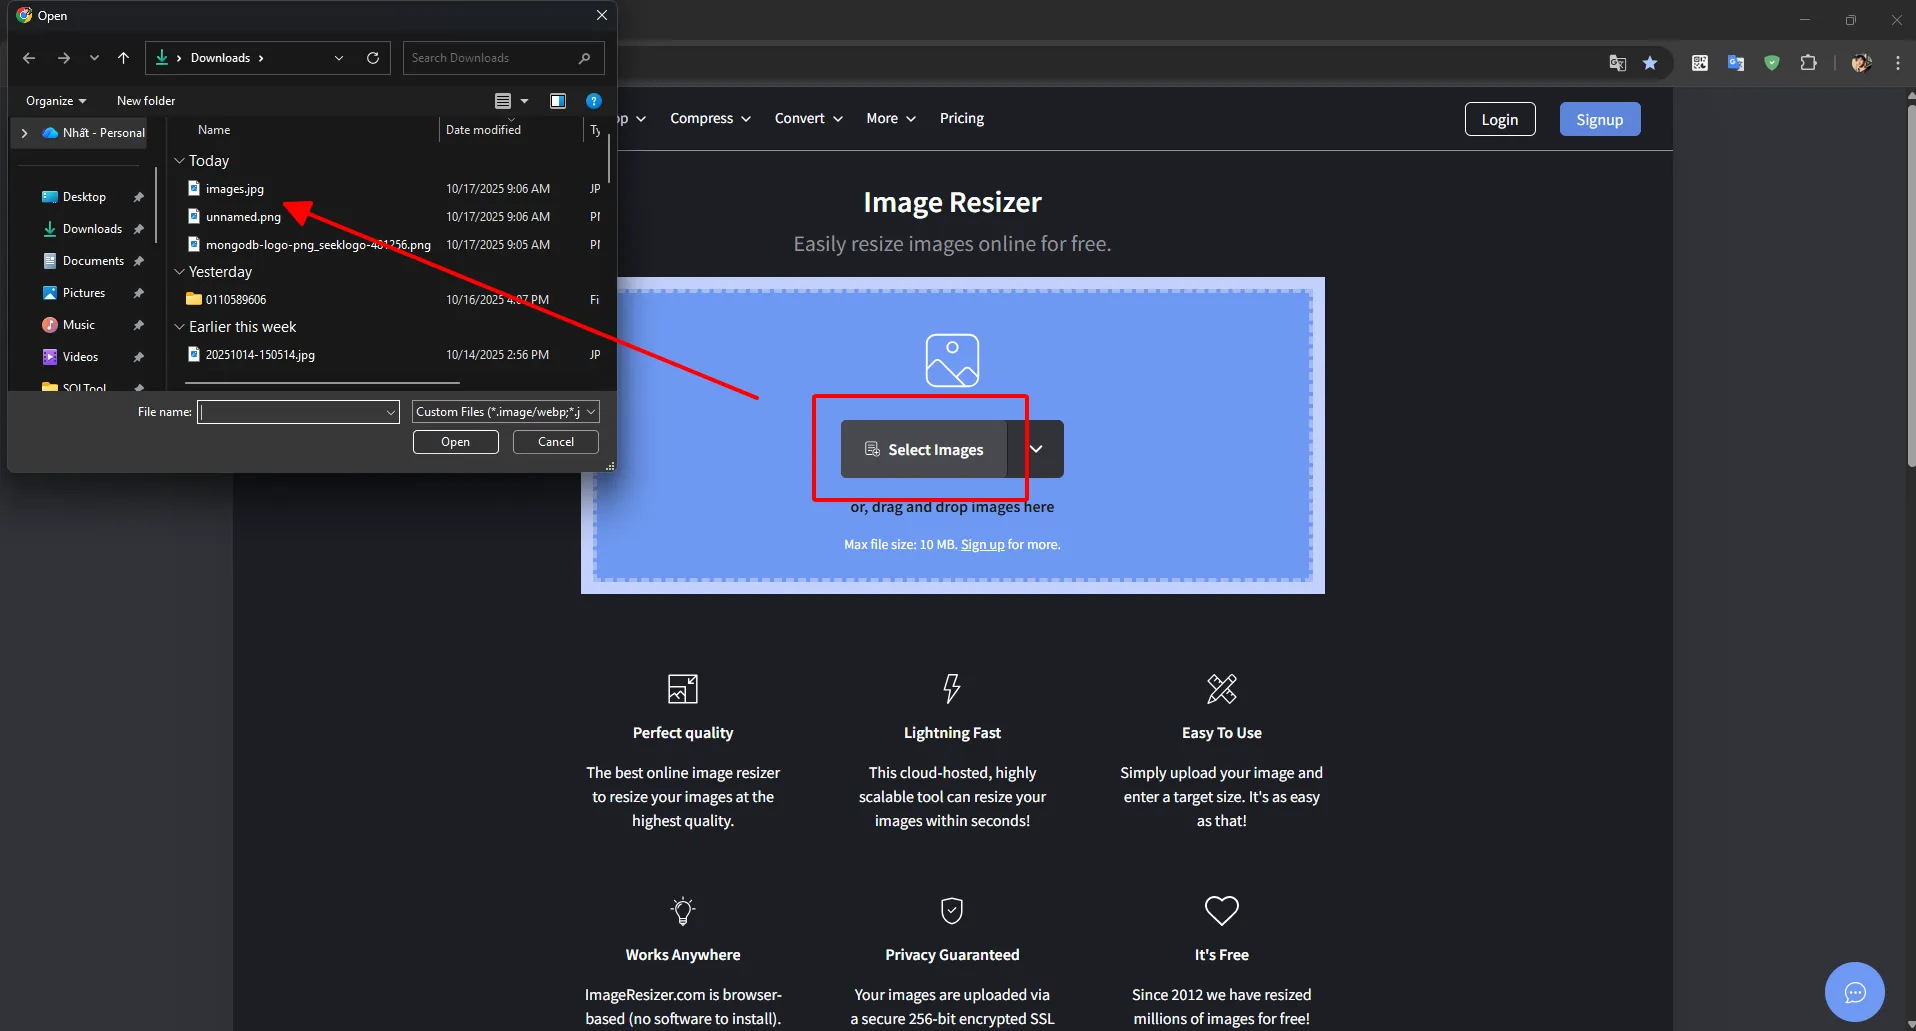
Task: Open the Chrome three-dot menu
Action: (x=1898, y=63)
